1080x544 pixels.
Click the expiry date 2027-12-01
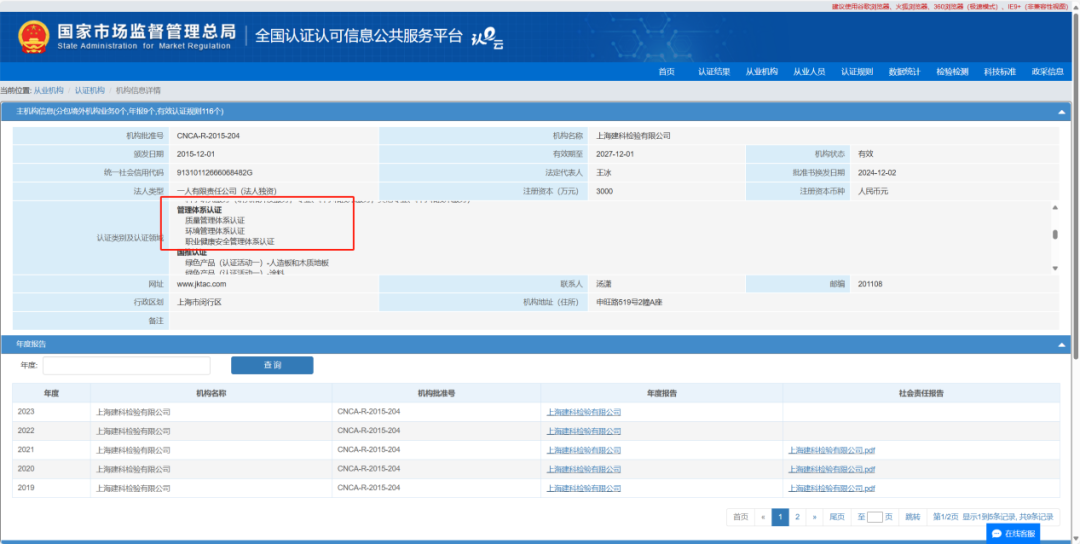tap(615, 154)
